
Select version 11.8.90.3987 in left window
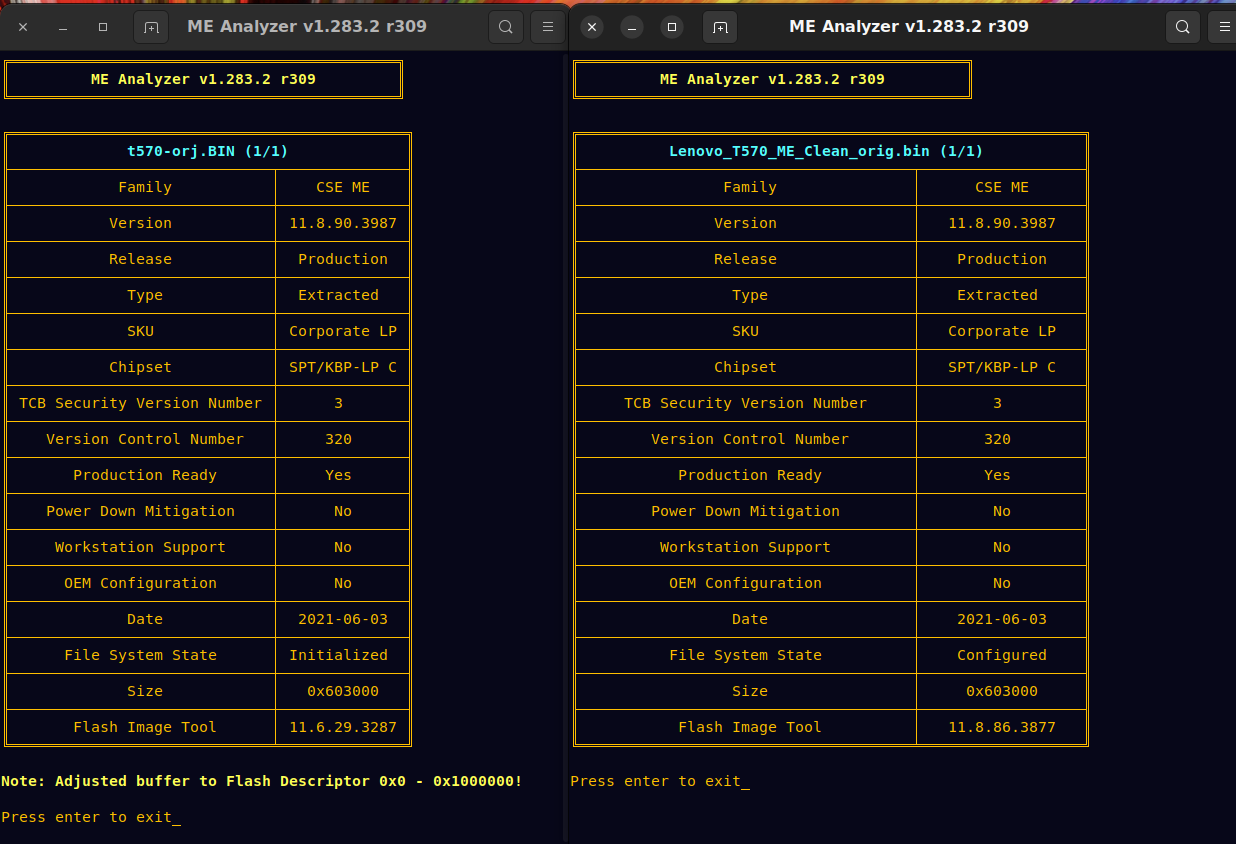343,223
